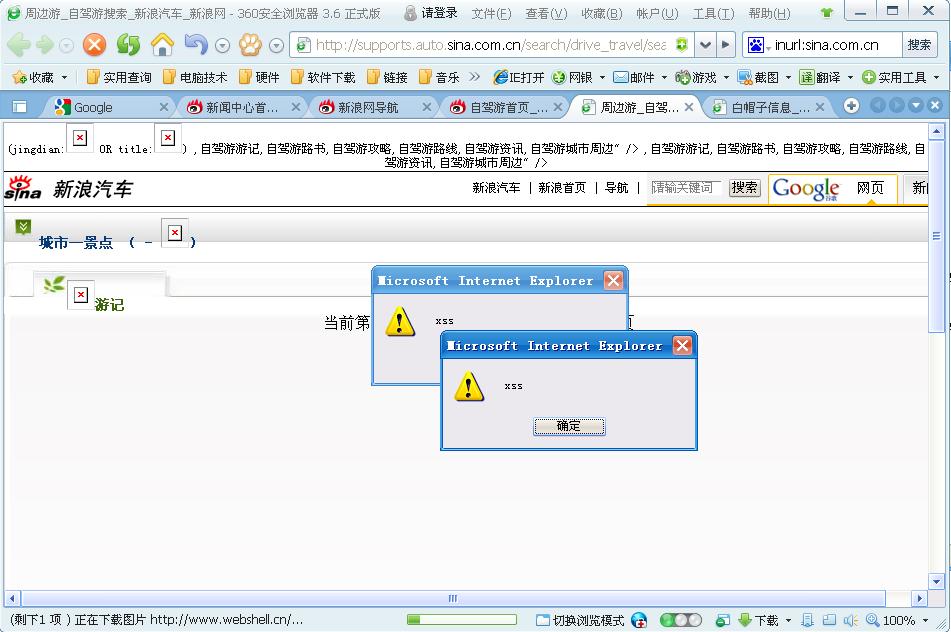Click the page's 搜索 button beside the keyword box
This screenshot has width=951, height=632.
click(x=745, y=188)
